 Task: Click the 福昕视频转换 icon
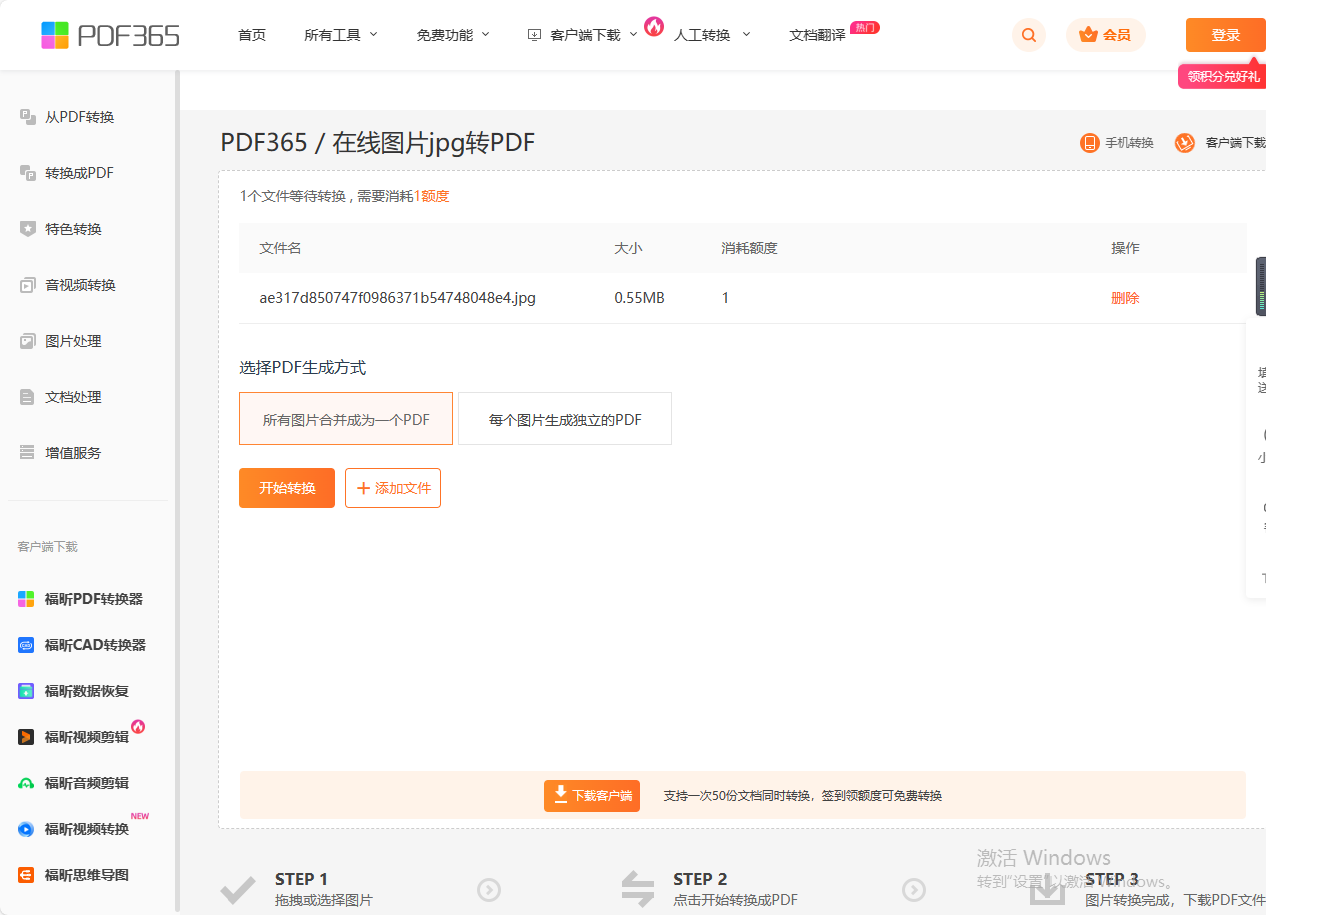[x=26, y=829]
